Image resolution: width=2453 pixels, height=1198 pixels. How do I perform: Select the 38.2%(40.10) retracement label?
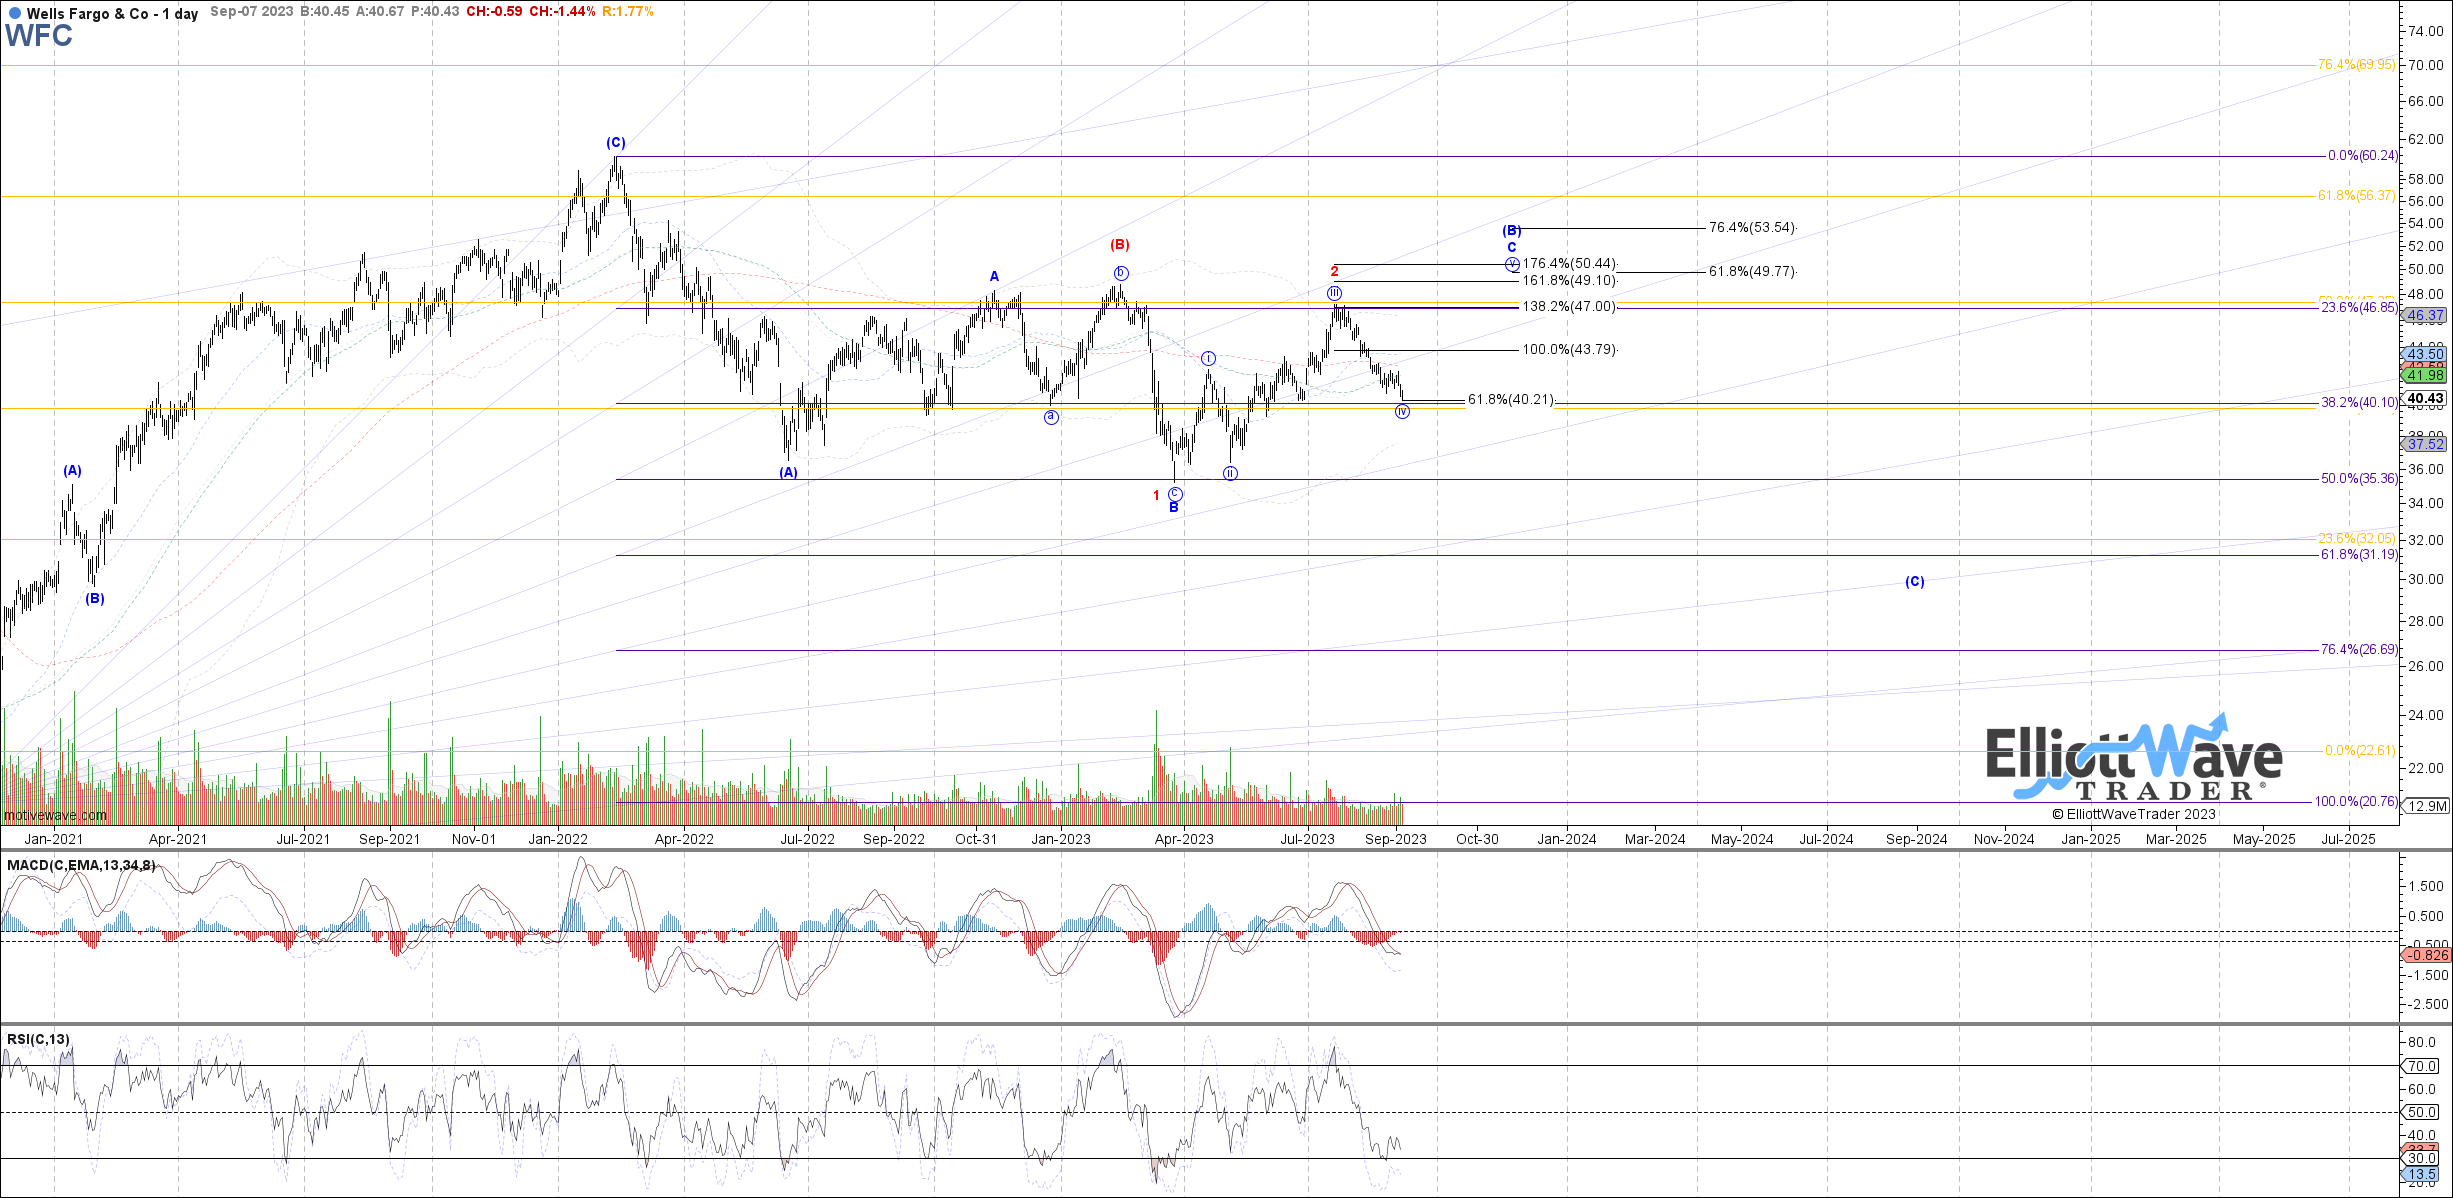click(x=2359, y=403)
